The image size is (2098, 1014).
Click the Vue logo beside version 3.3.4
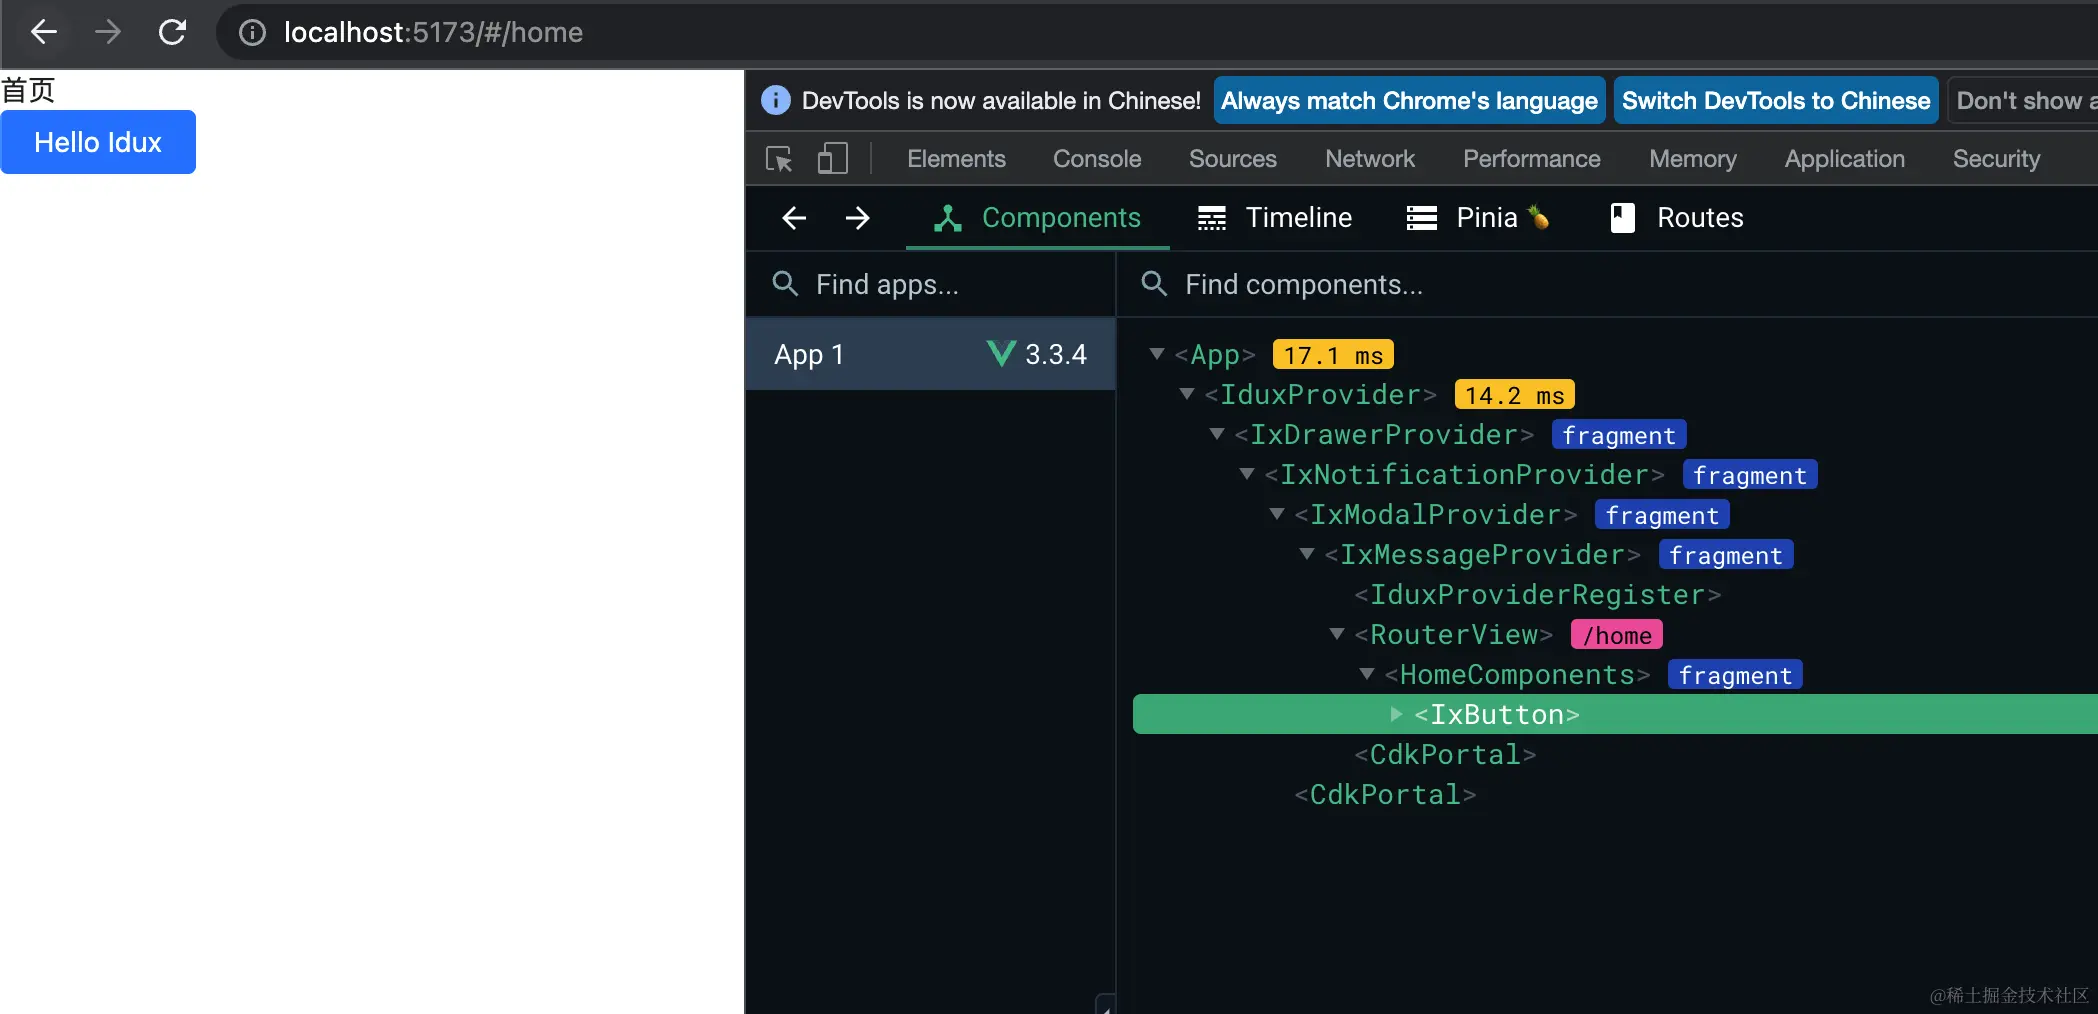point(1001,354)
